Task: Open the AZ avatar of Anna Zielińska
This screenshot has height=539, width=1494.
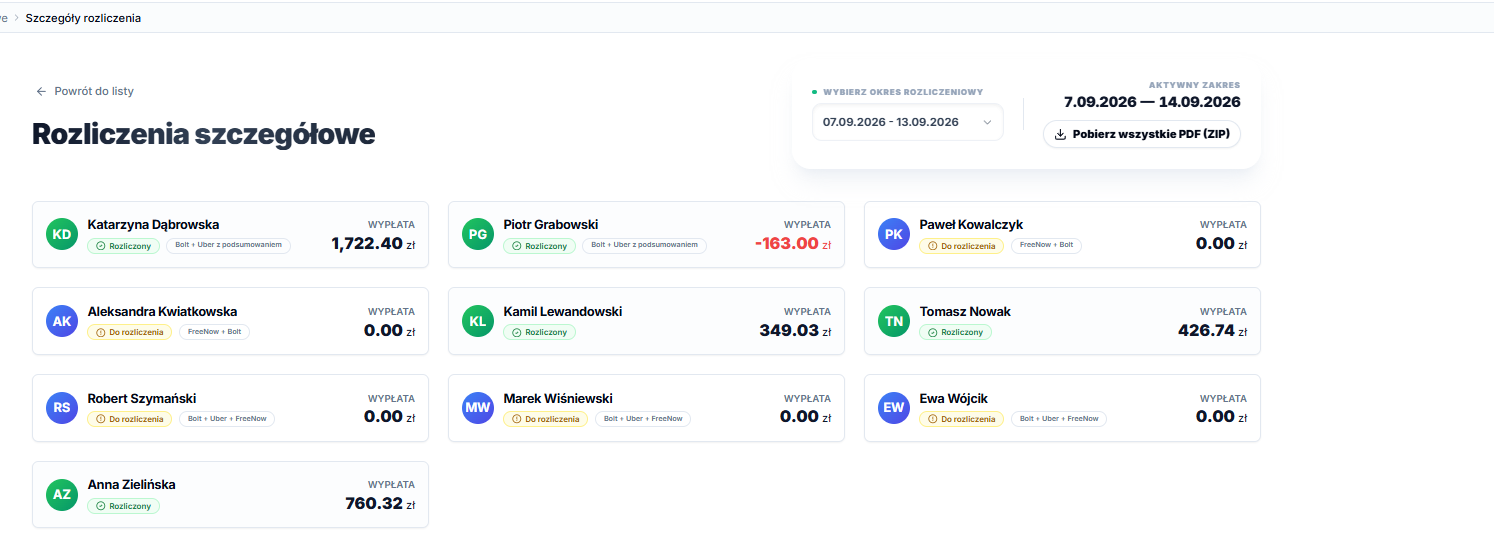Action: 62,494
